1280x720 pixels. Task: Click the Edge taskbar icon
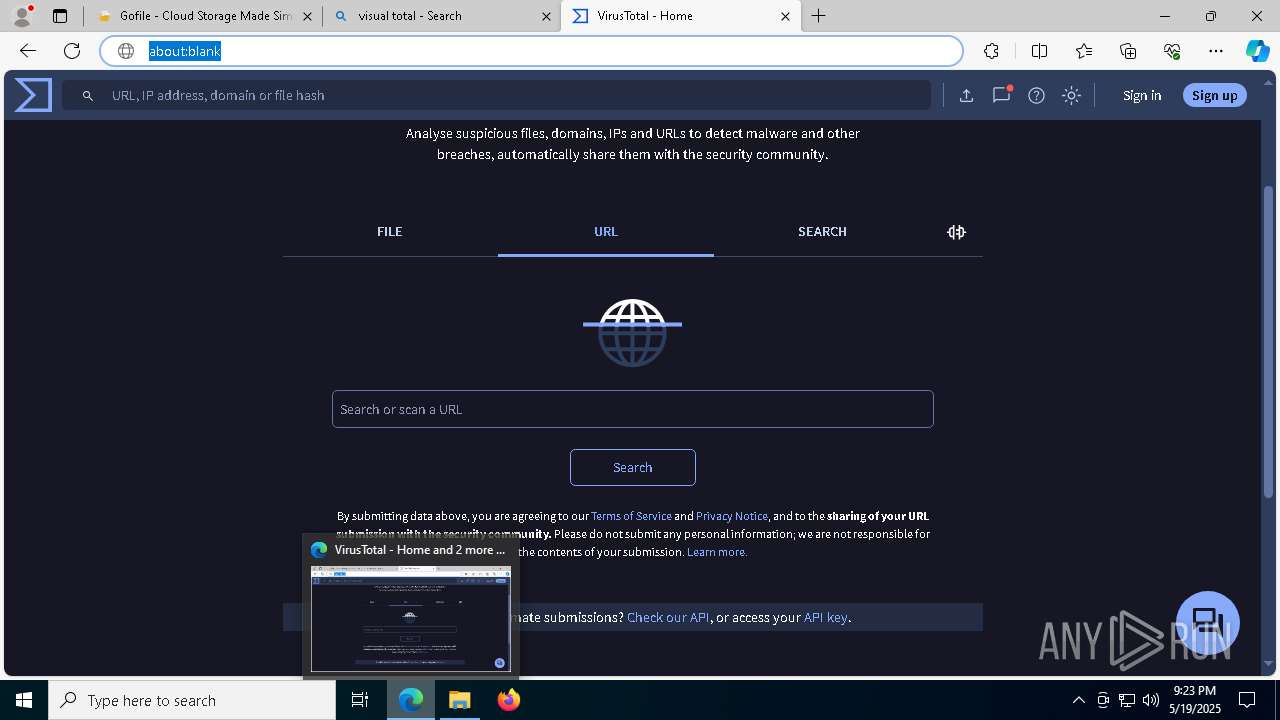coord(411,700)
